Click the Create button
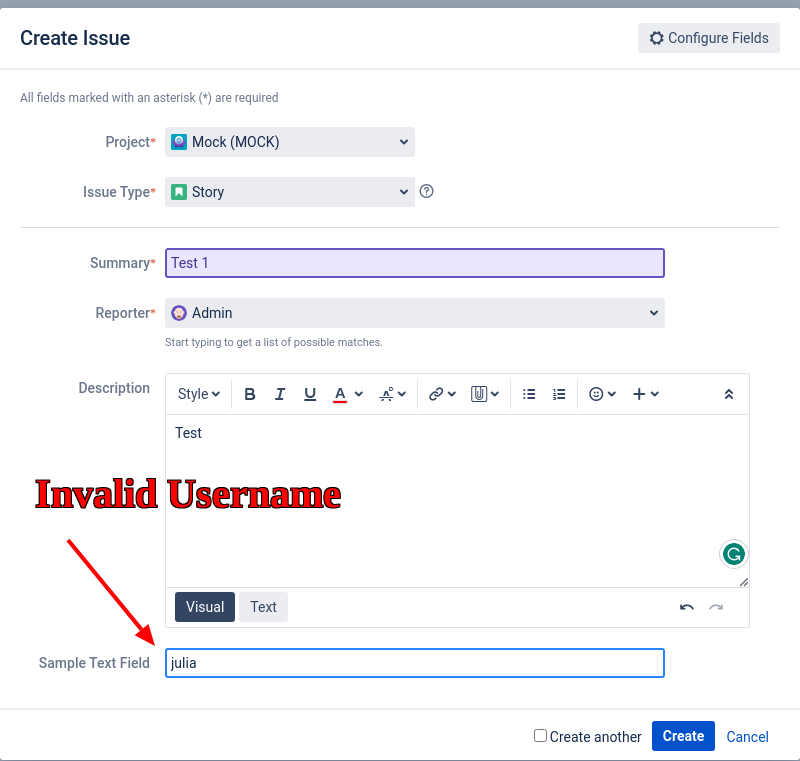Screen dimensions: 800x761 click(x=683, y=736)
